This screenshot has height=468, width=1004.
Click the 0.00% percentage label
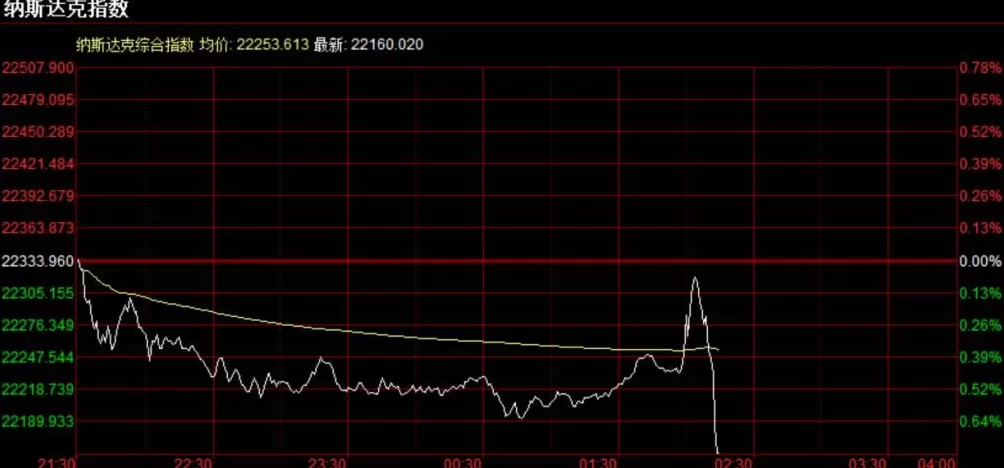pyautogui.click(x=980, y=261)
